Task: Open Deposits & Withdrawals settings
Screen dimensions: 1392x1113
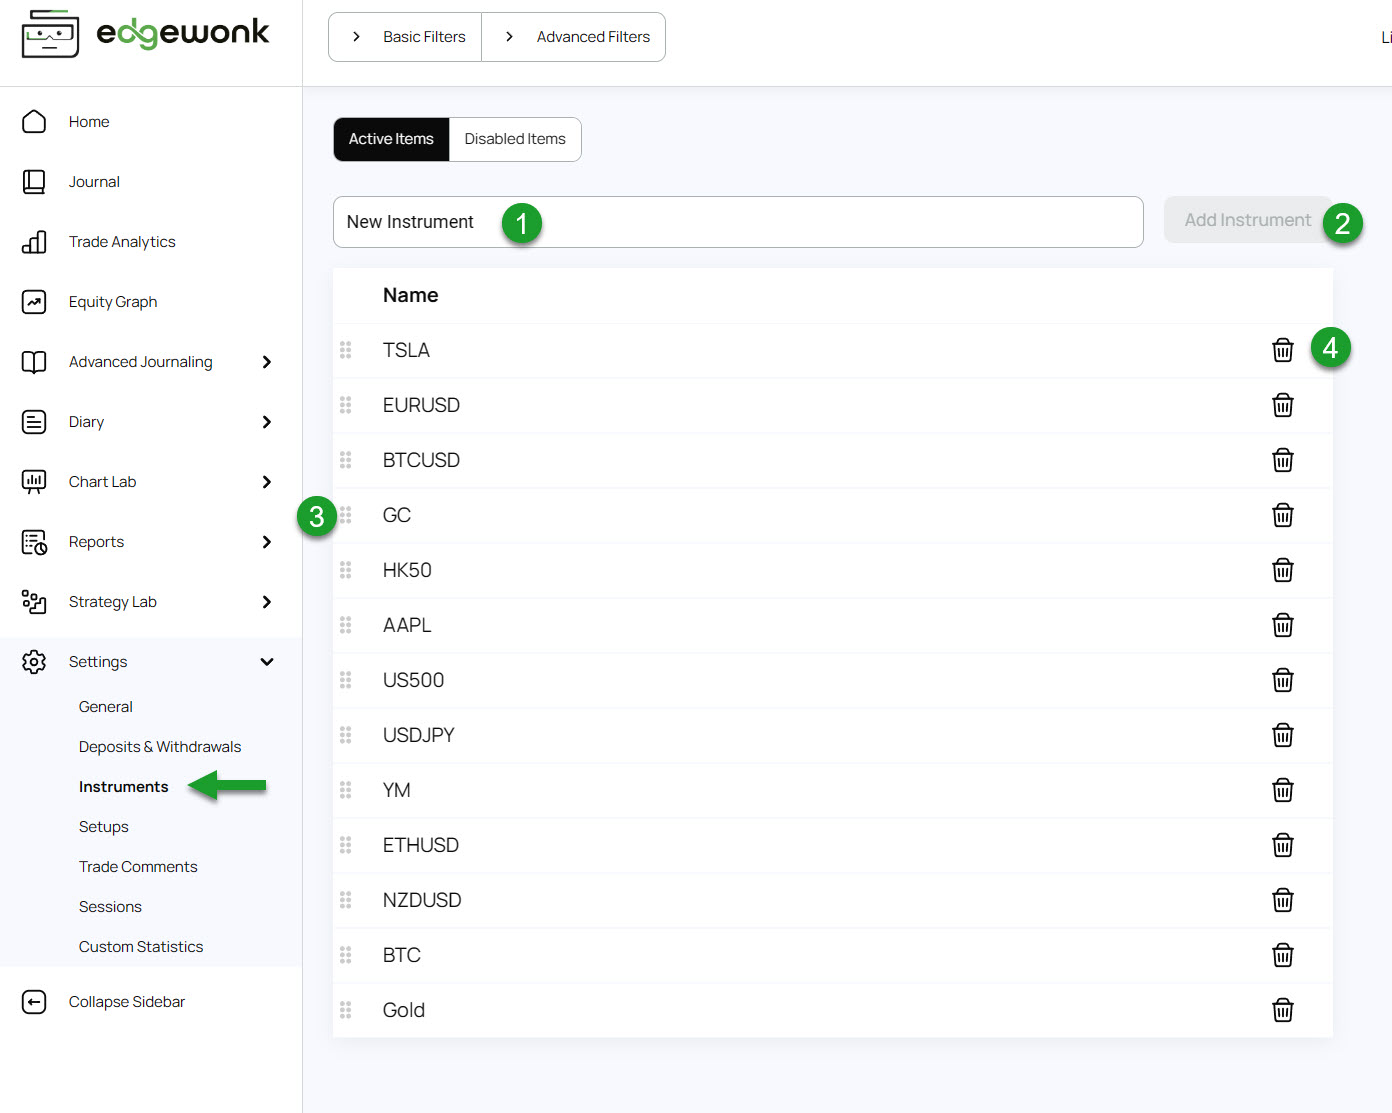Action: point(160,747)
